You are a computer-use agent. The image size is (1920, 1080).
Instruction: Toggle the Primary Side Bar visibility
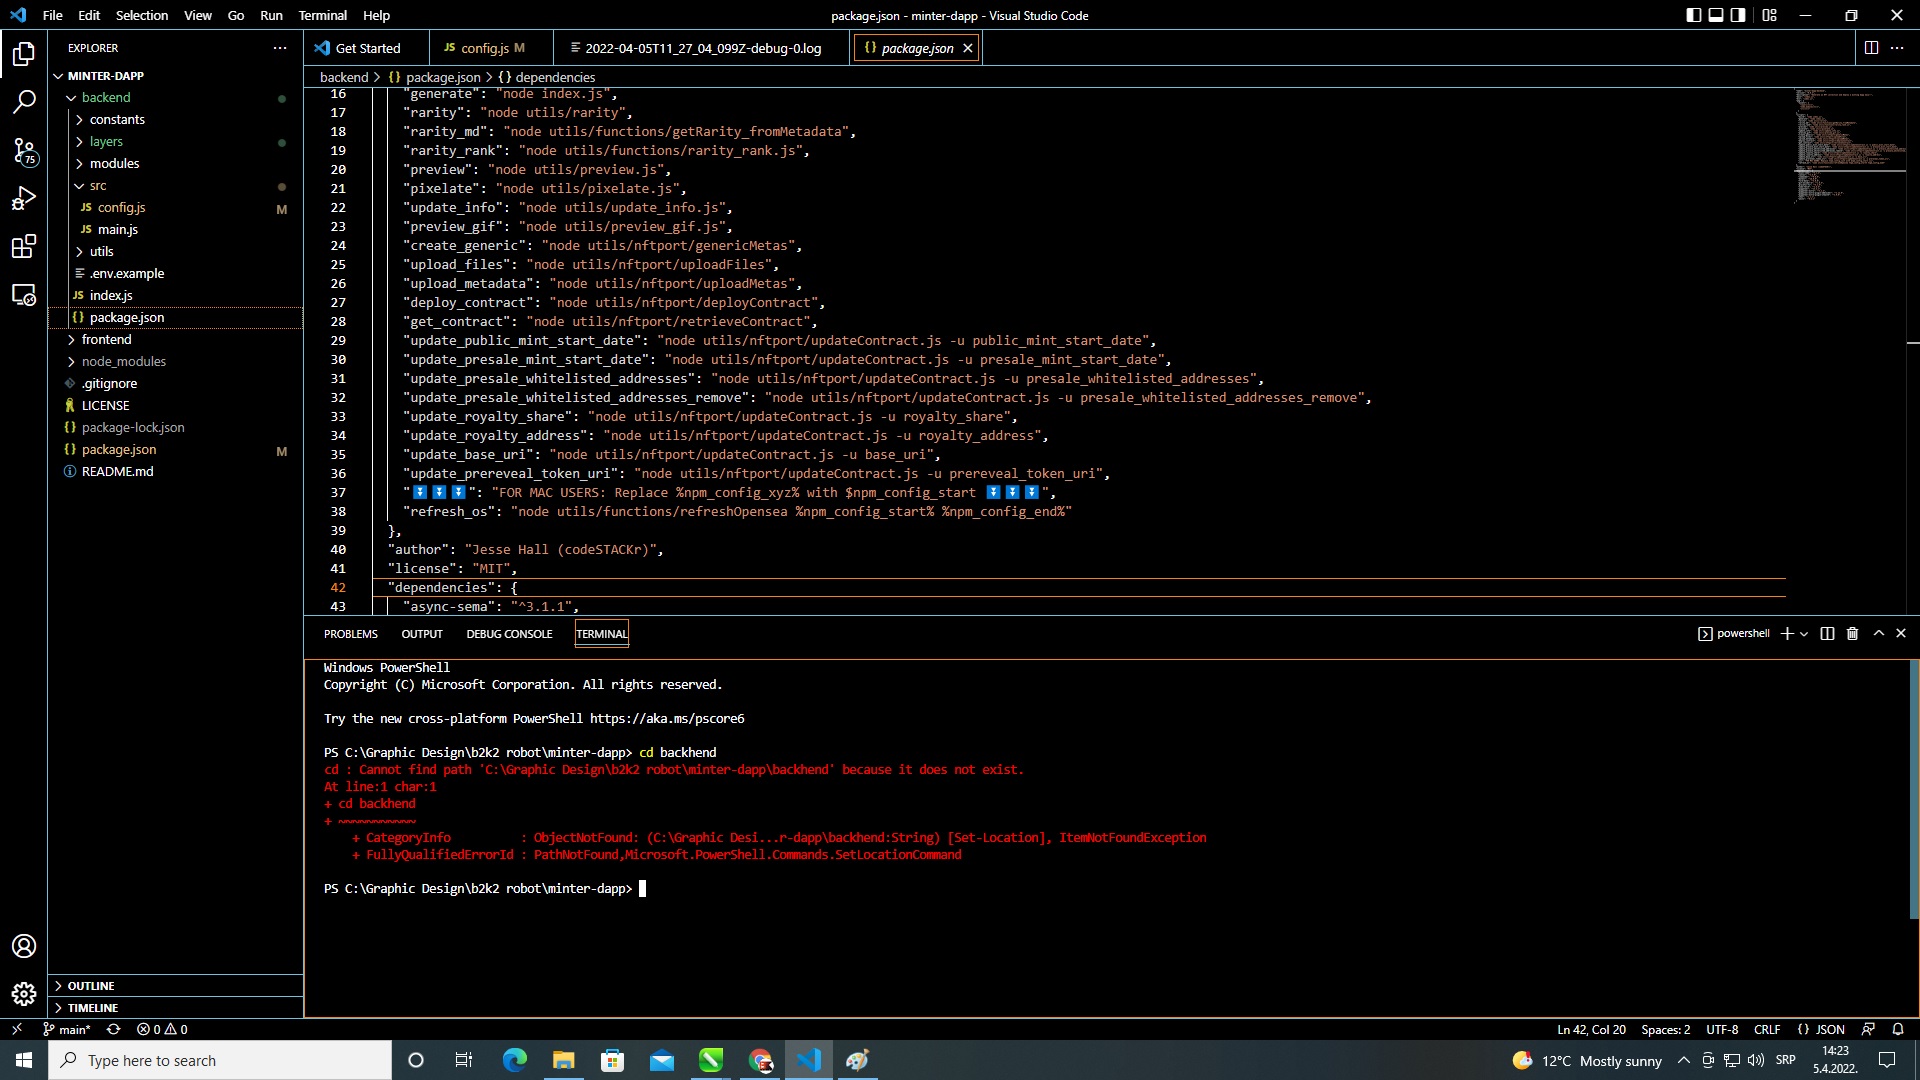pyautogui.click(x=1692, y=15)
